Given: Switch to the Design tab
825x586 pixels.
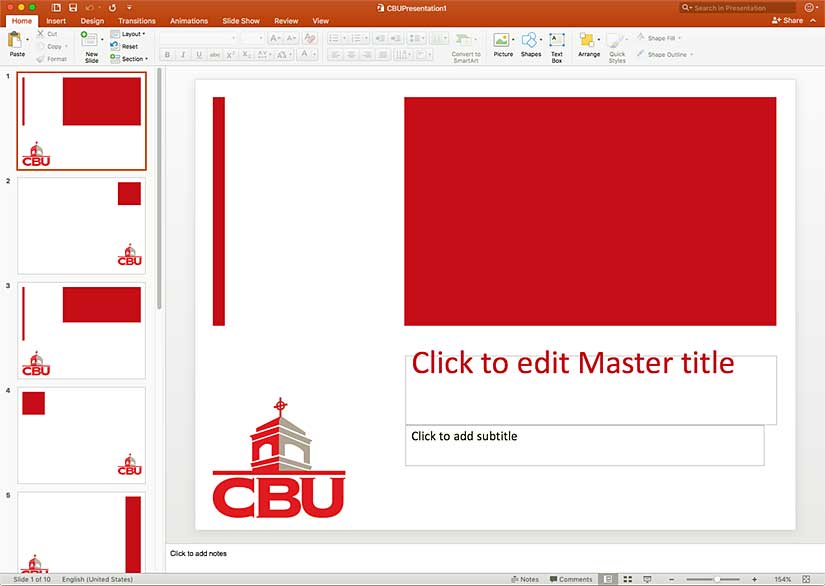Looking at the screenshot, I should [x=92, y=21].
